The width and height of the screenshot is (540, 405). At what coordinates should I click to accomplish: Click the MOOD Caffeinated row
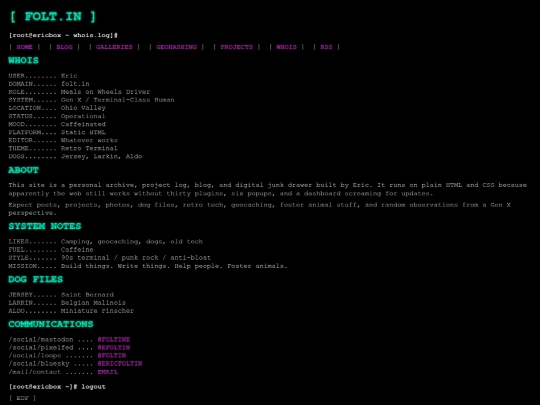(57, 124)
